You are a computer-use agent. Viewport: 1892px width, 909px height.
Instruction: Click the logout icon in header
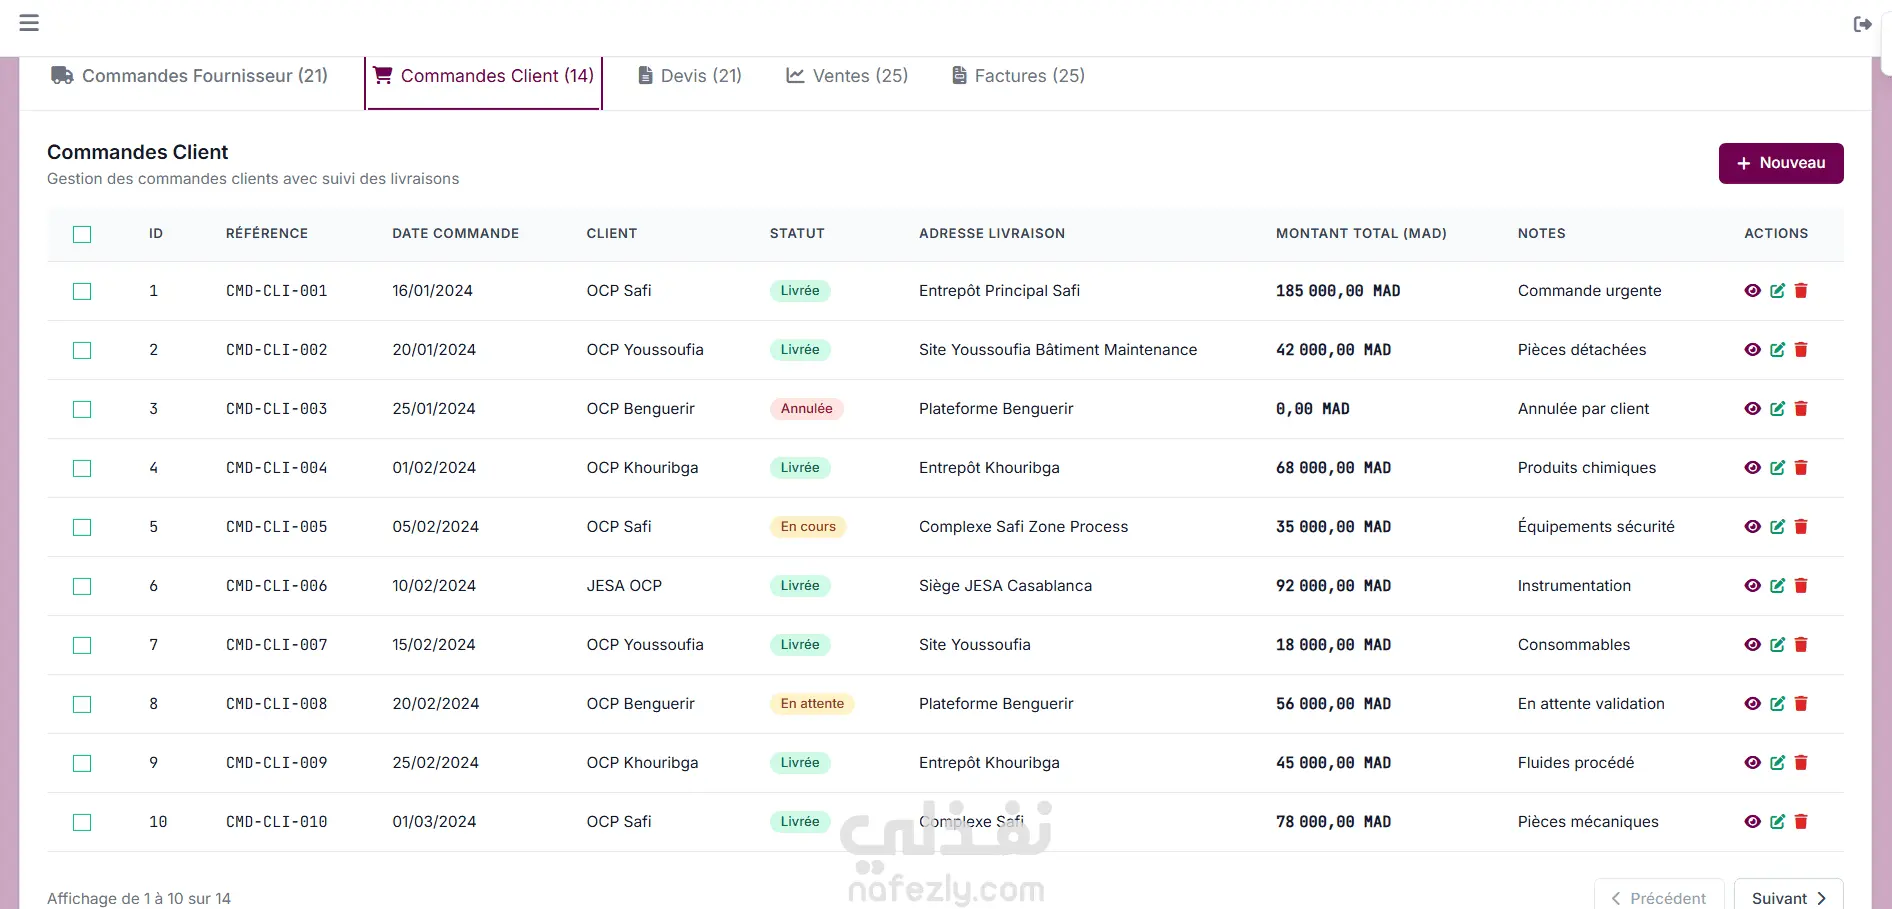click(x=1862, y=24)
